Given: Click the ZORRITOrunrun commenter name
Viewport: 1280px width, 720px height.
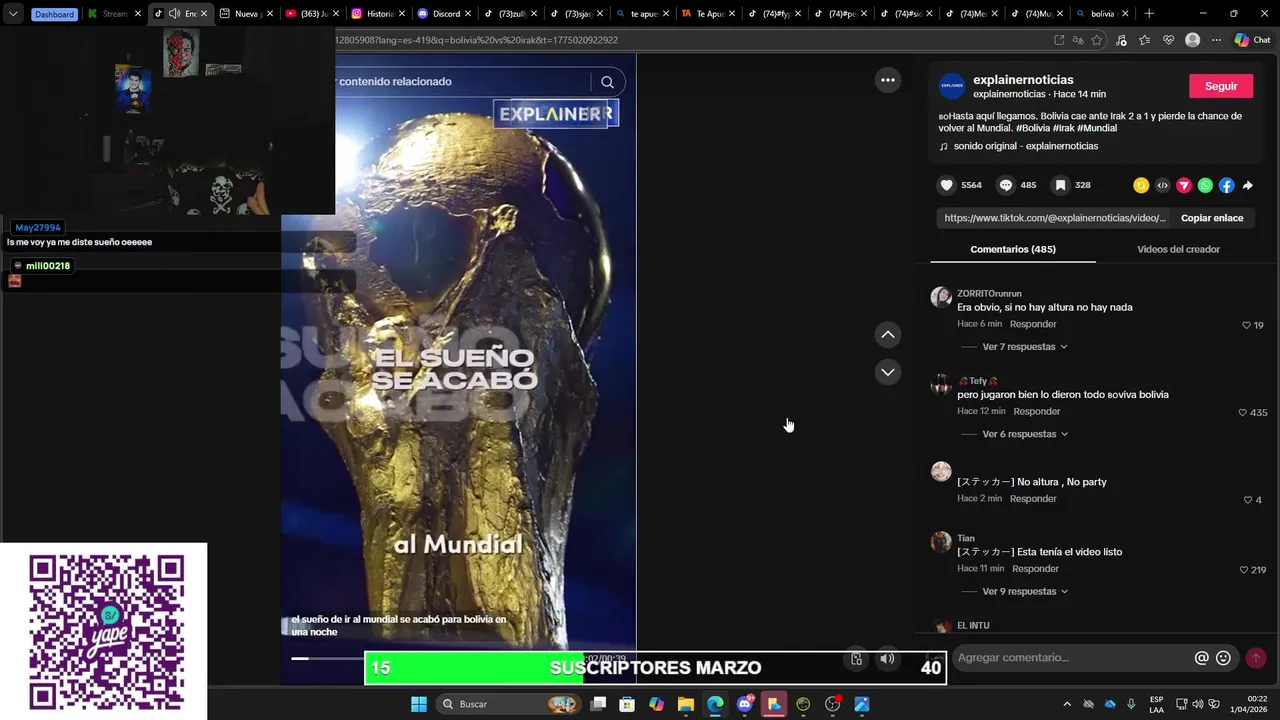Looking at the screenshot, I should (x=989, y=294).
